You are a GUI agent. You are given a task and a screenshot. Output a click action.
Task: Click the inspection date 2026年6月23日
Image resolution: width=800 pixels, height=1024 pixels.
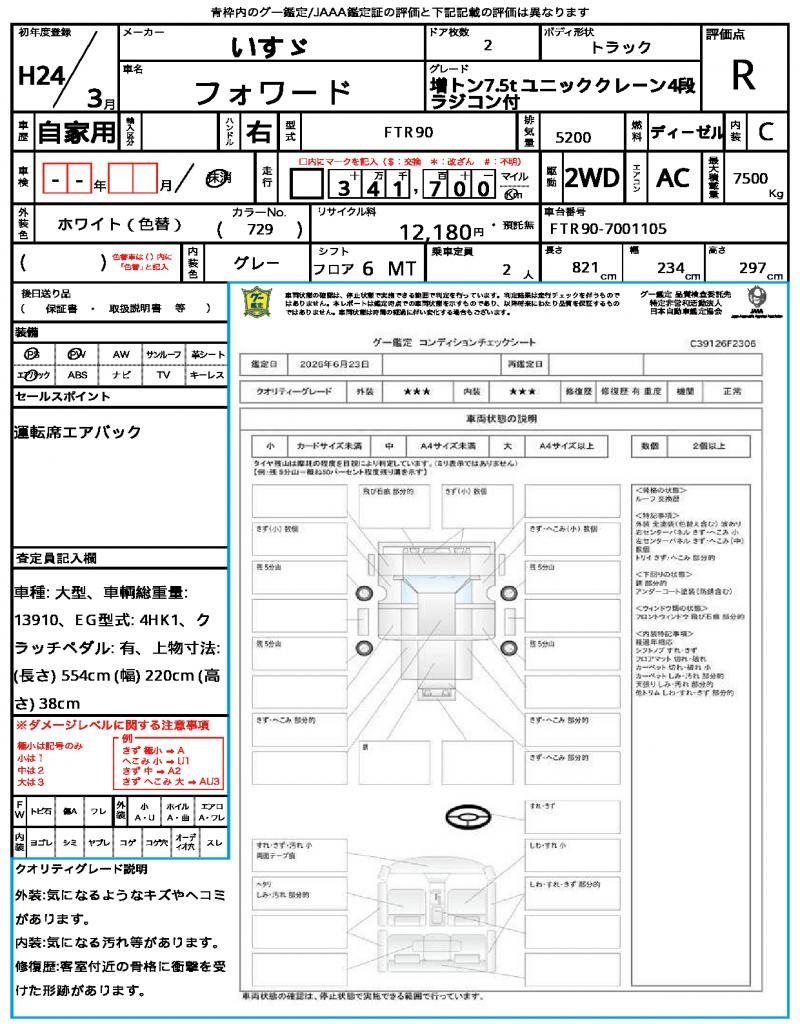pyautogui.click(x=334, y=364)
